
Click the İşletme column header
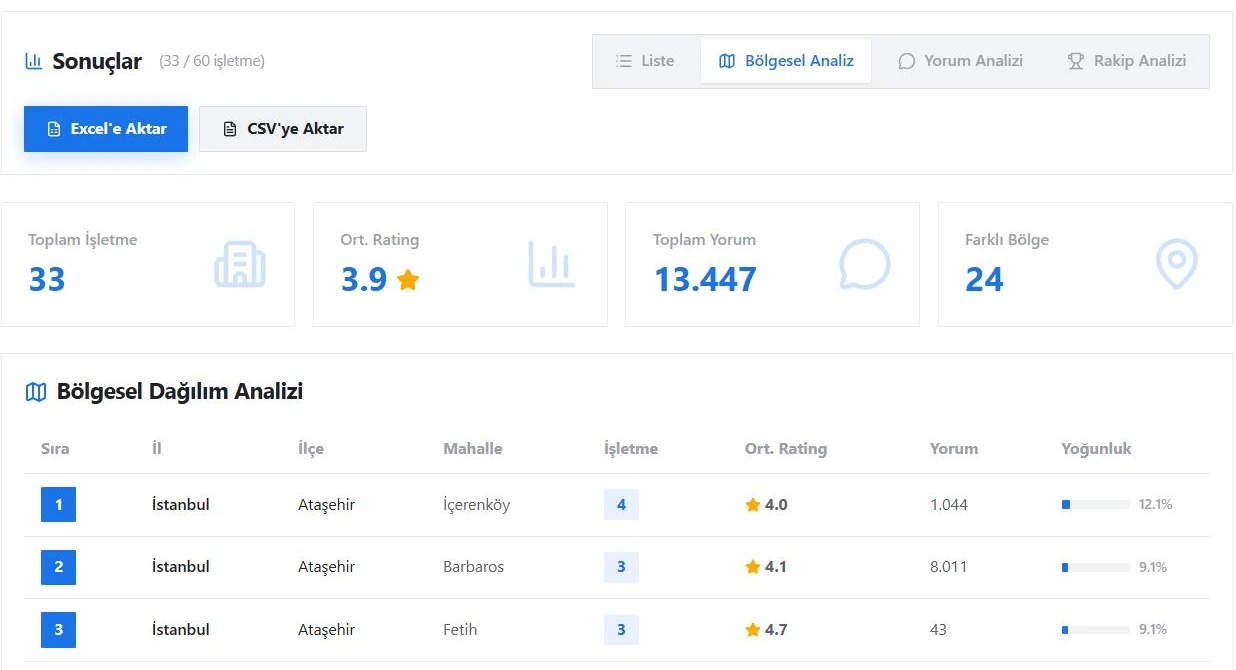(631, 449)
